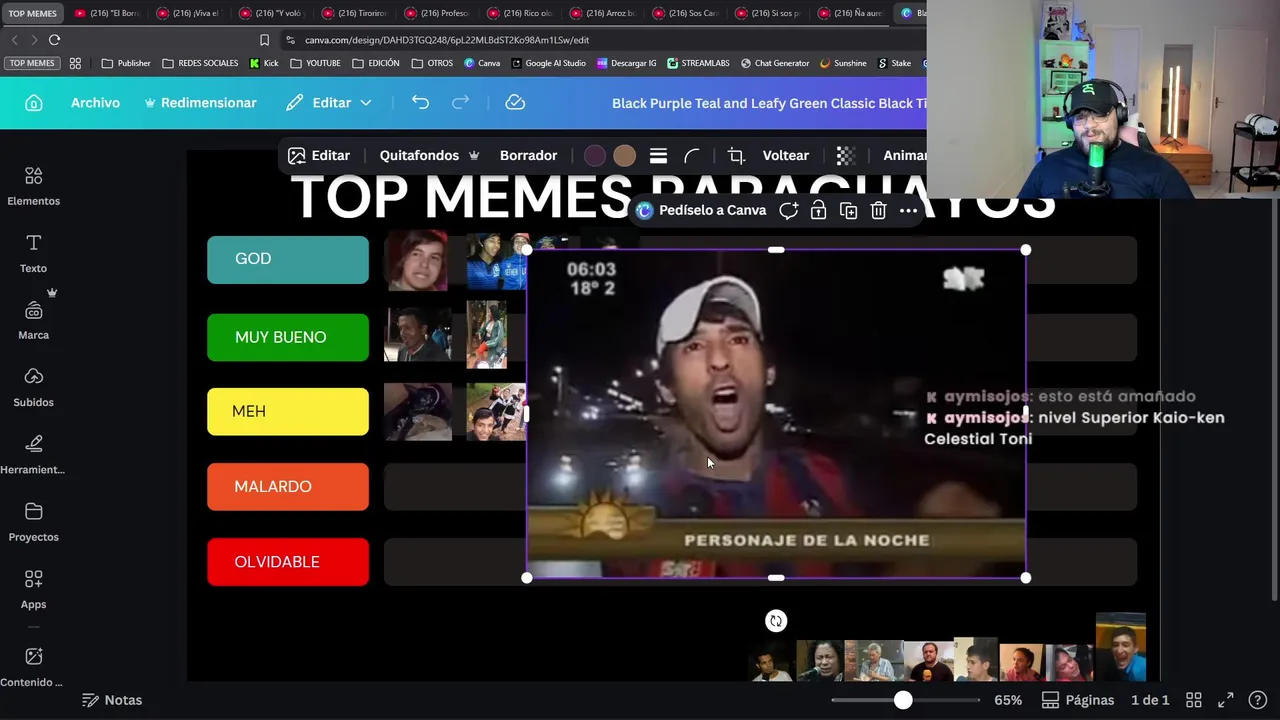Screen dimensions: 1280x720
Task: Switch to the "El Borr" YouTube tab
Action: 108,13
